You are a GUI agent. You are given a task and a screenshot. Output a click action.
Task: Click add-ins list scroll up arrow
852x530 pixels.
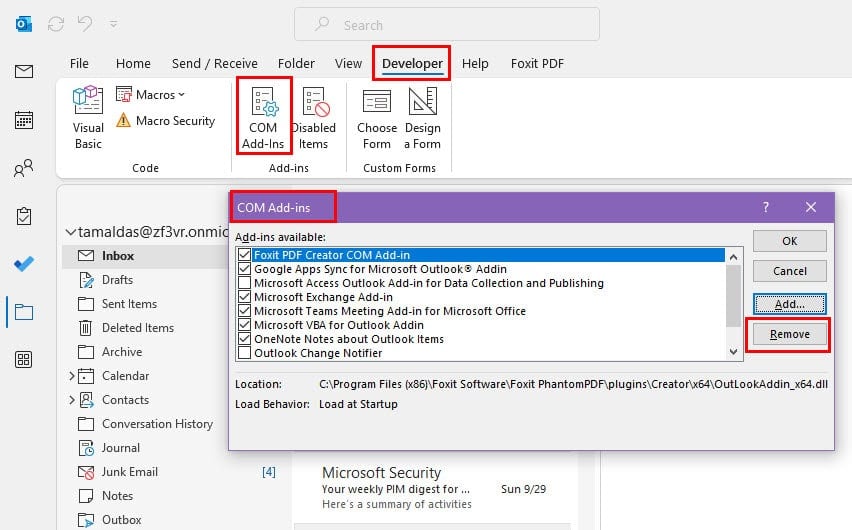click(734, 257)
